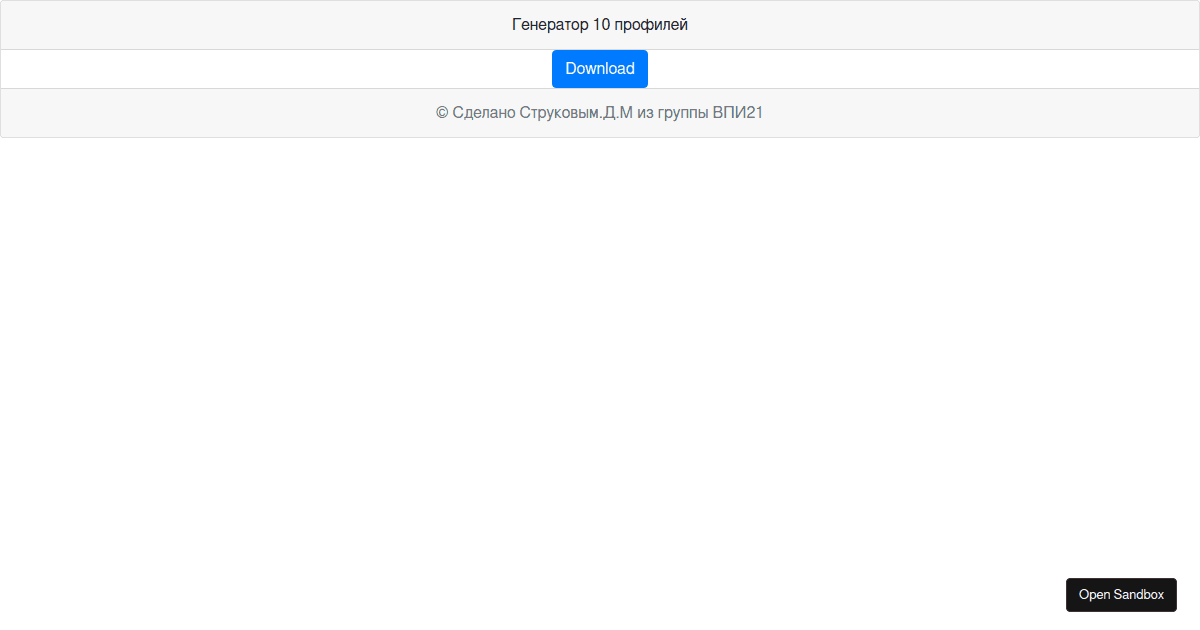Click the word "Sandbox" on the black button
This screenshot has width=1200, height=630.
[x=1139, y=594]
